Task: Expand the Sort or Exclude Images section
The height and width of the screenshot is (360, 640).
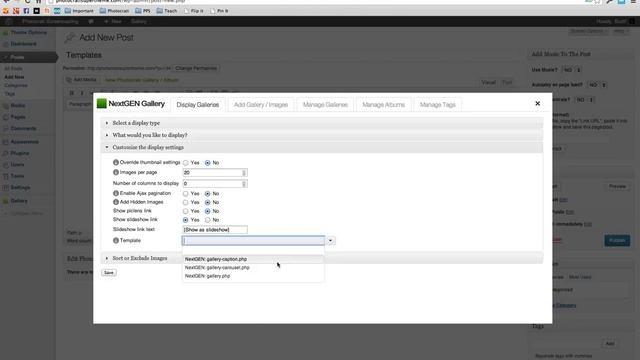Action: click(322, 258)
